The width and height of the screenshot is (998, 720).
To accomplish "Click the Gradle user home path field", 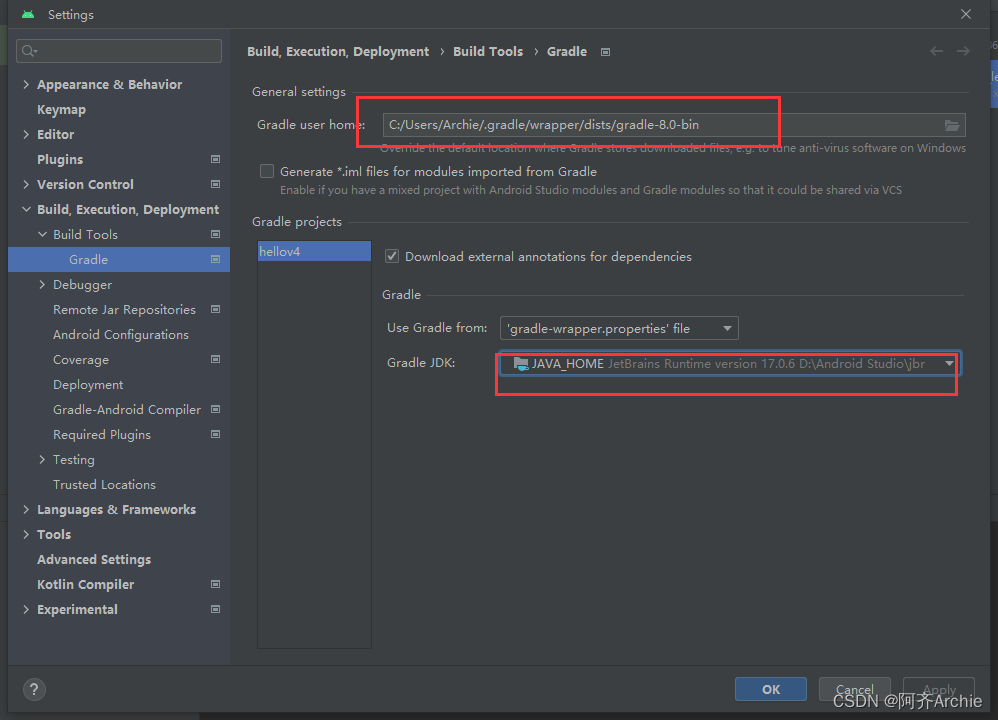I will tap(674, 125).
